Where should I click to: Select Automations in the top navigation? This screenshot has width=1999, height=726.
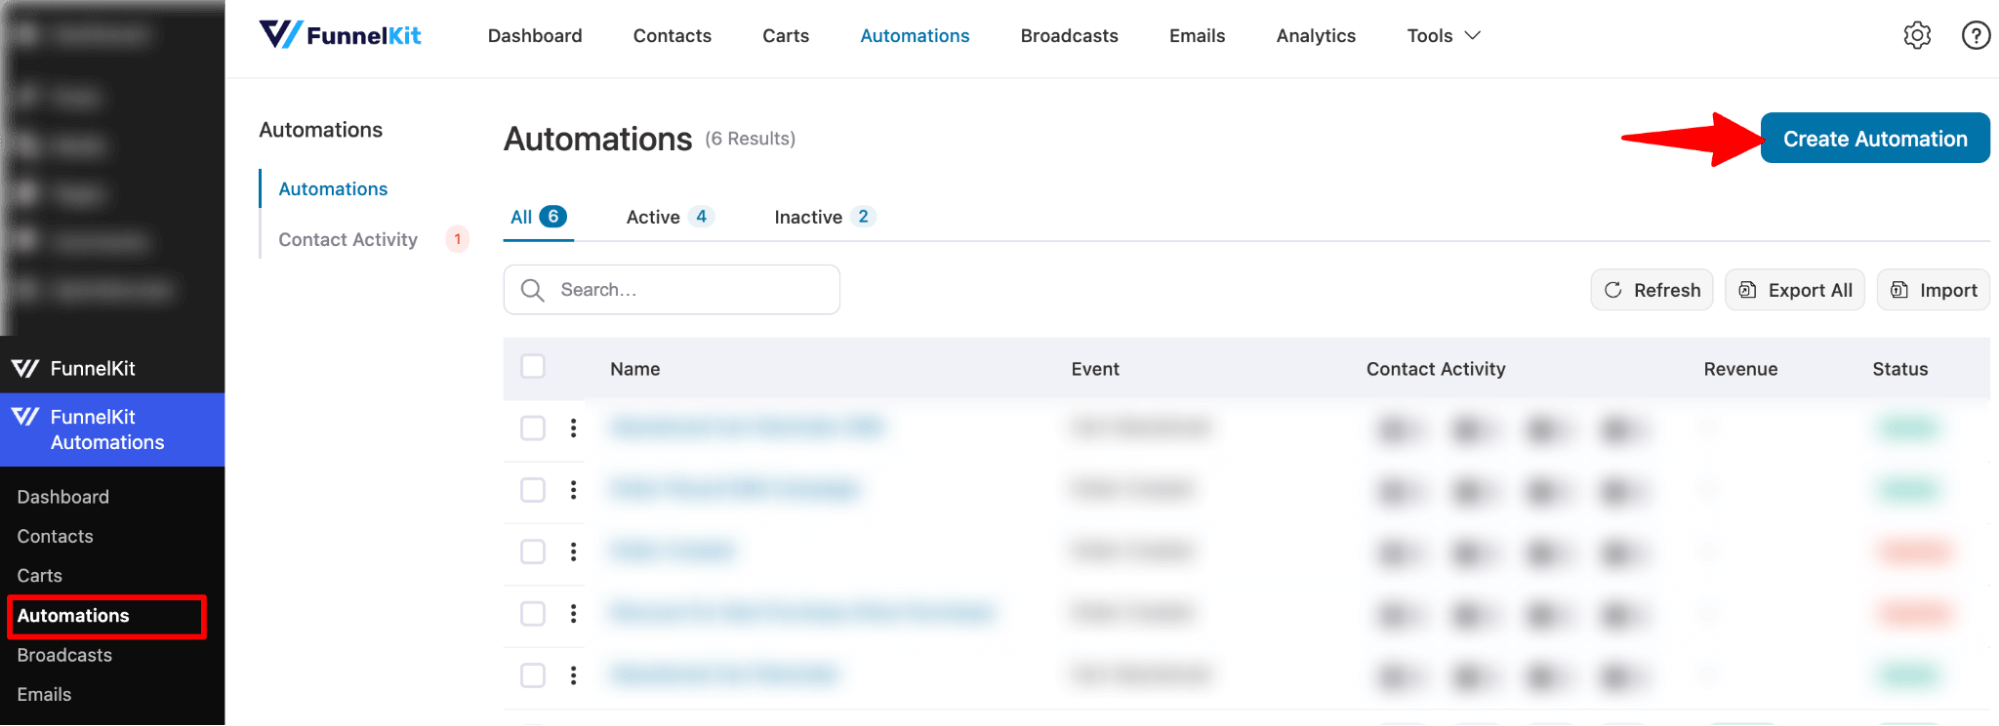click(x=915, y=36)
